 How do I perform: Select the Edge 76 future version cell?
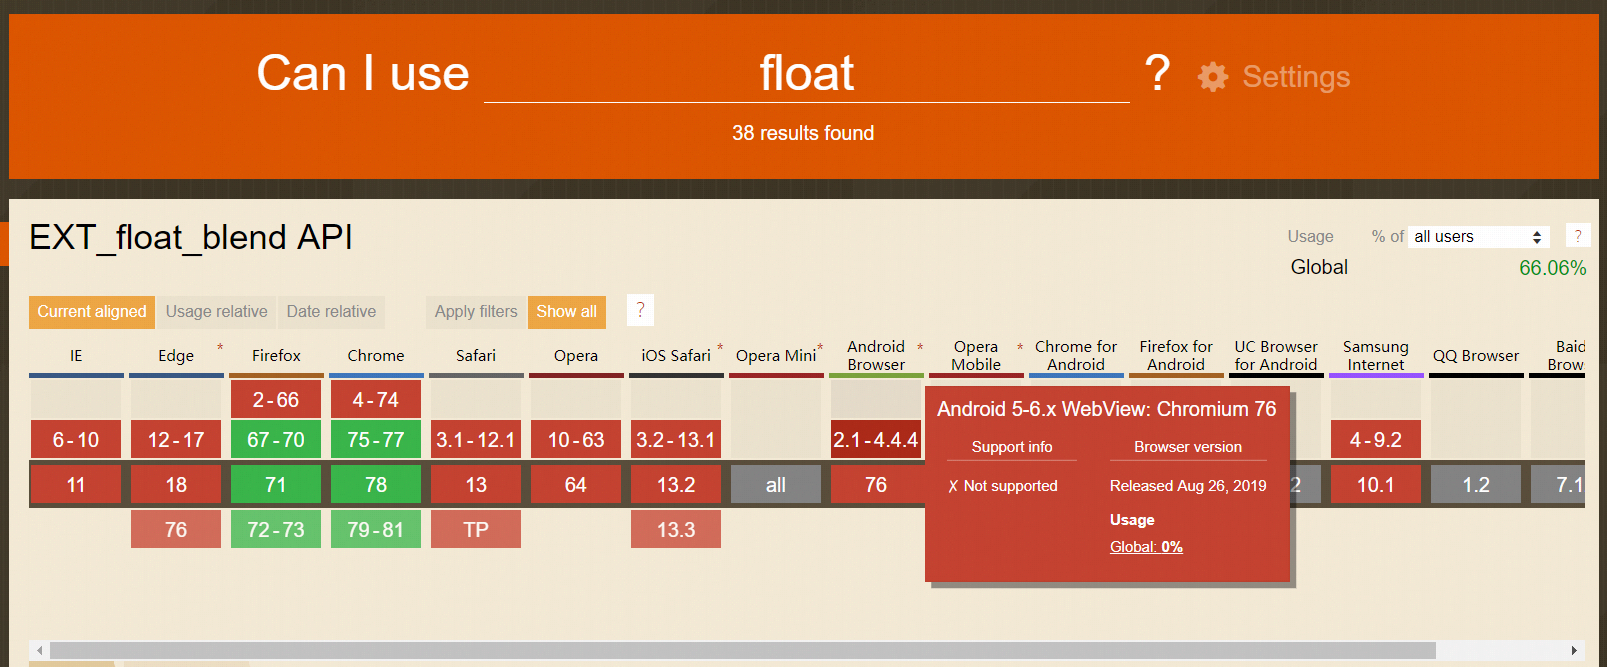point(176,530)
